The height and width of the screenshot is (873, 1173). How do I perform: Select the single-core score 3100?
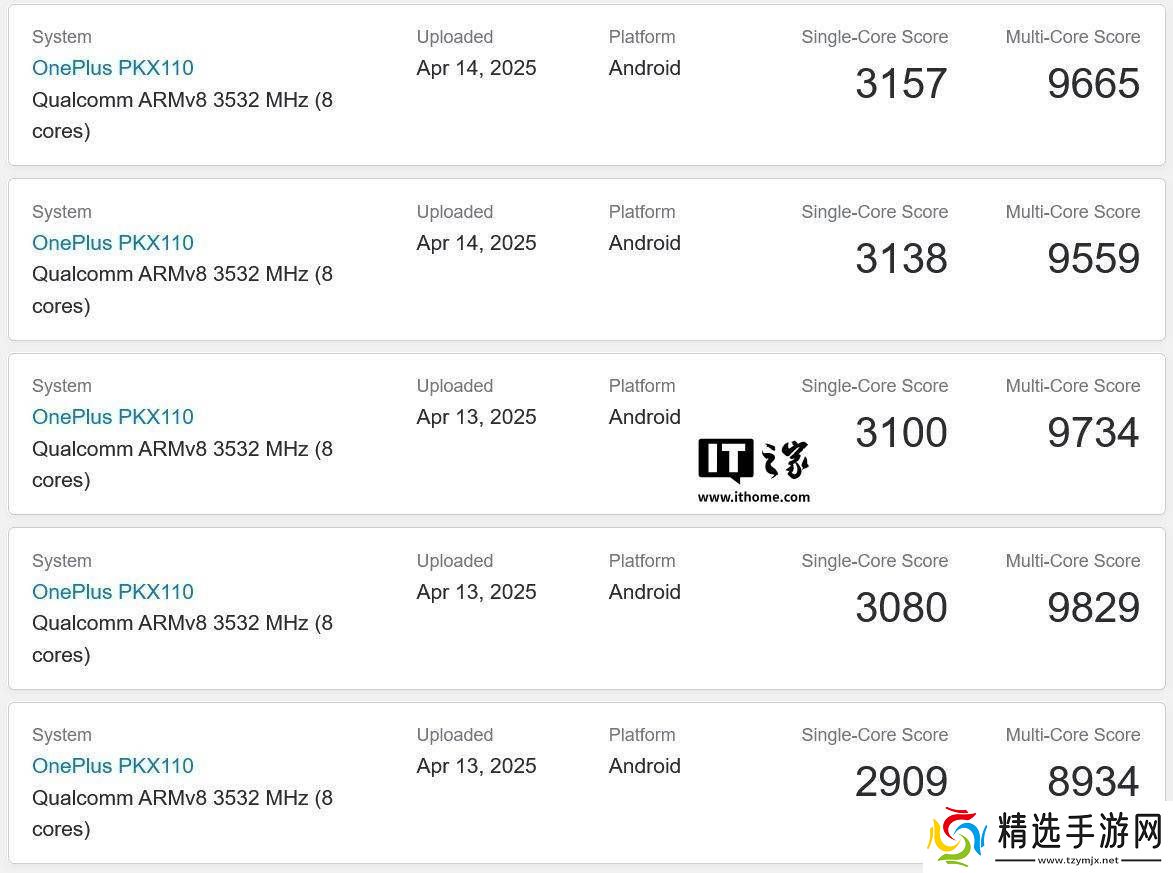pyautogui.click(x=901, y=433)
